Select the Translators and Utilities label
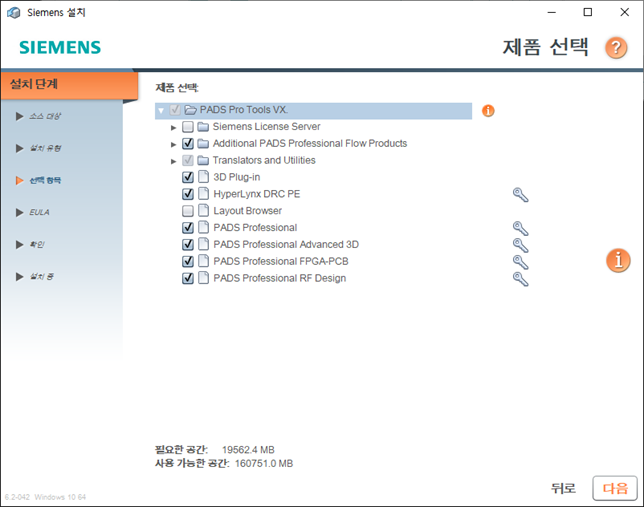The width and height of the screenshot is (644, 507). coord(264,160)
